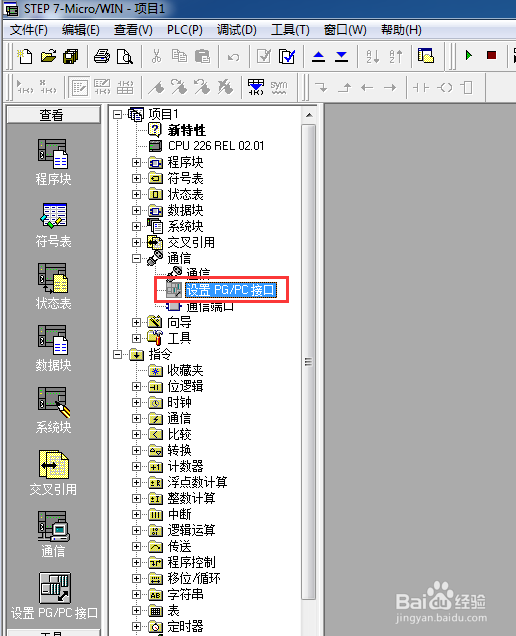Upload from PLC with up-arrow icon

[318, 56]
